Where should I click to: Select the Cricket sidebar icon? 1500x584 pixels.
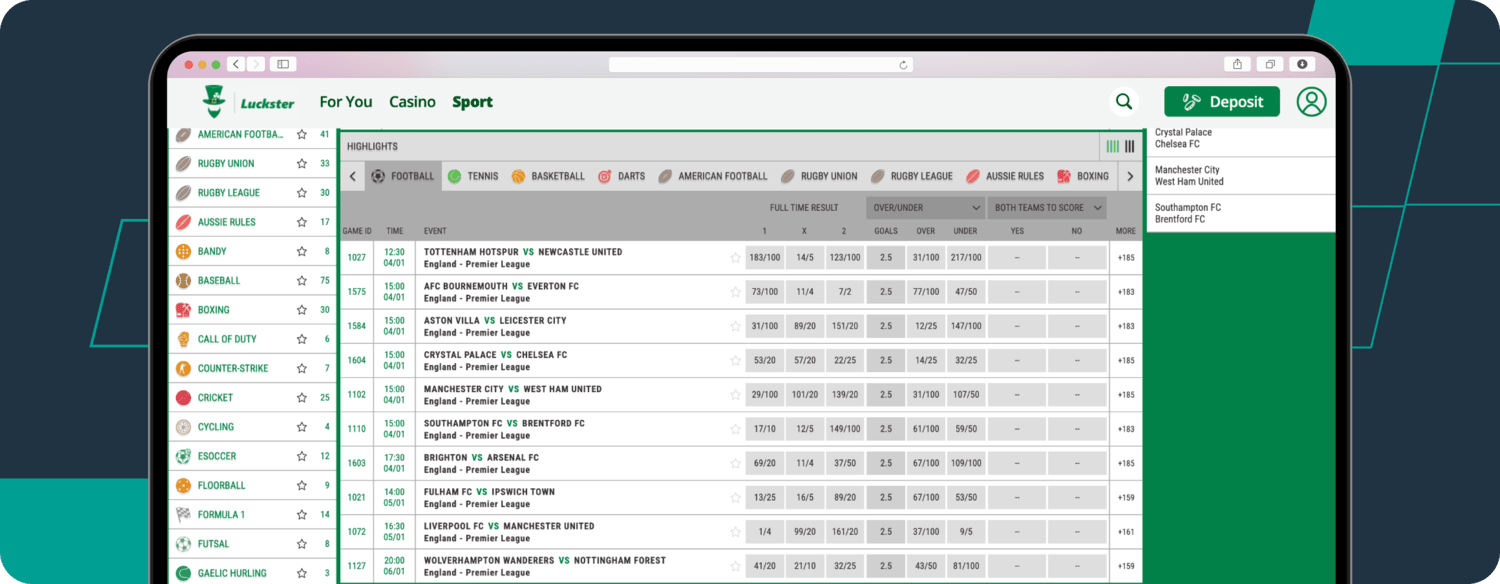click(x=183, y=398)
